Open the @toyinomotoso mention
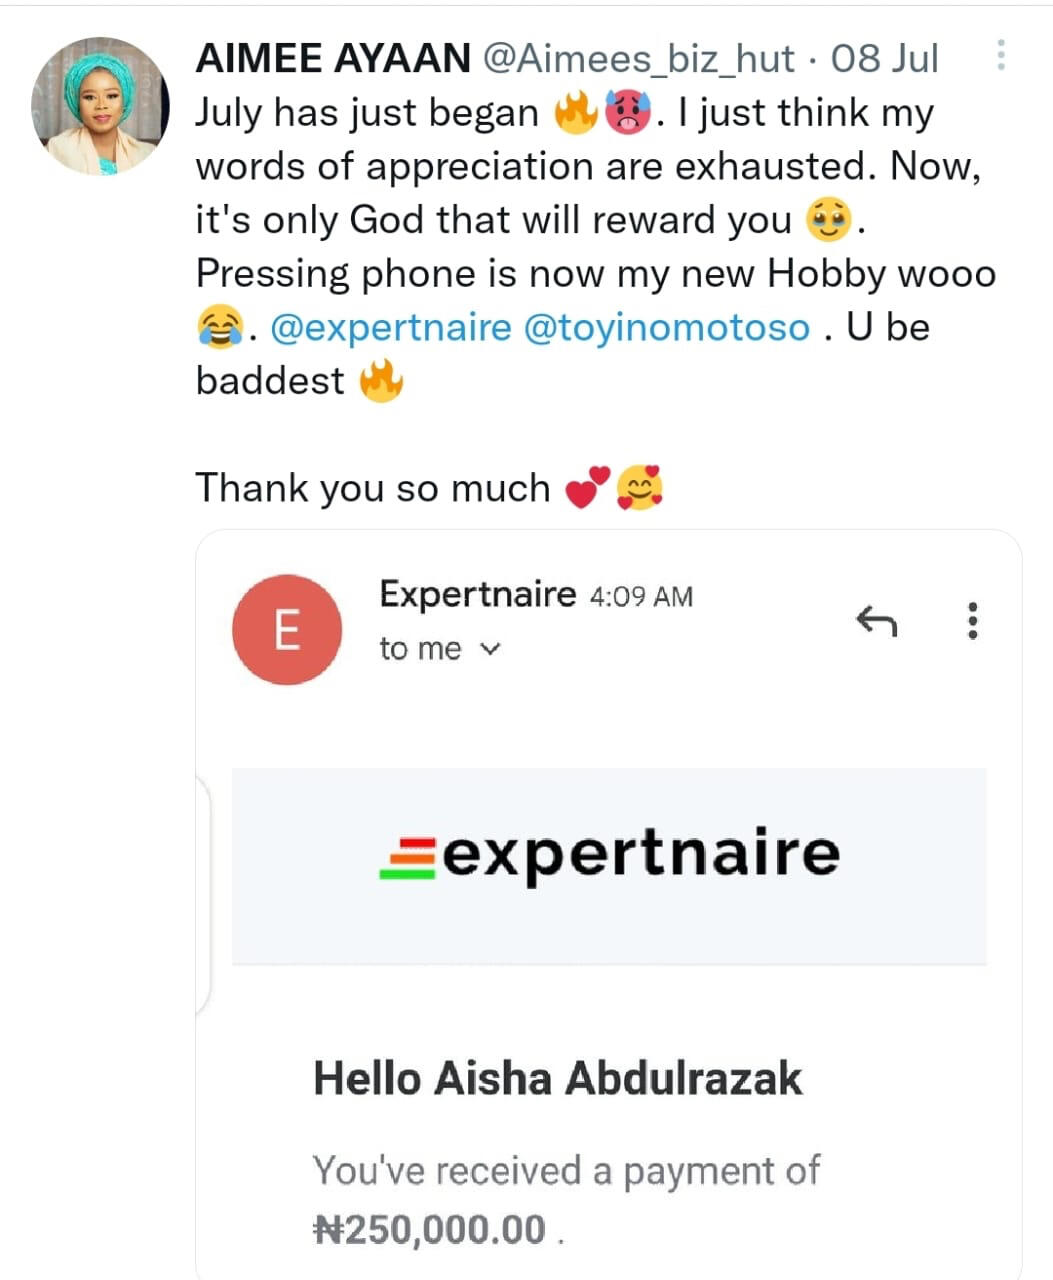 [667, 328]
